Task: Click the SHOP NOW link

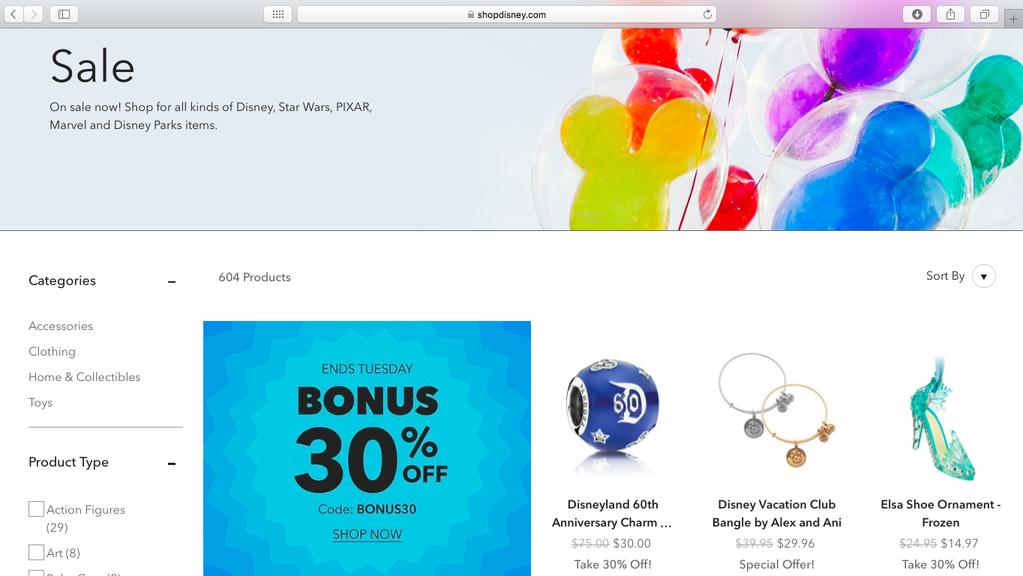Action: (367, 534)
